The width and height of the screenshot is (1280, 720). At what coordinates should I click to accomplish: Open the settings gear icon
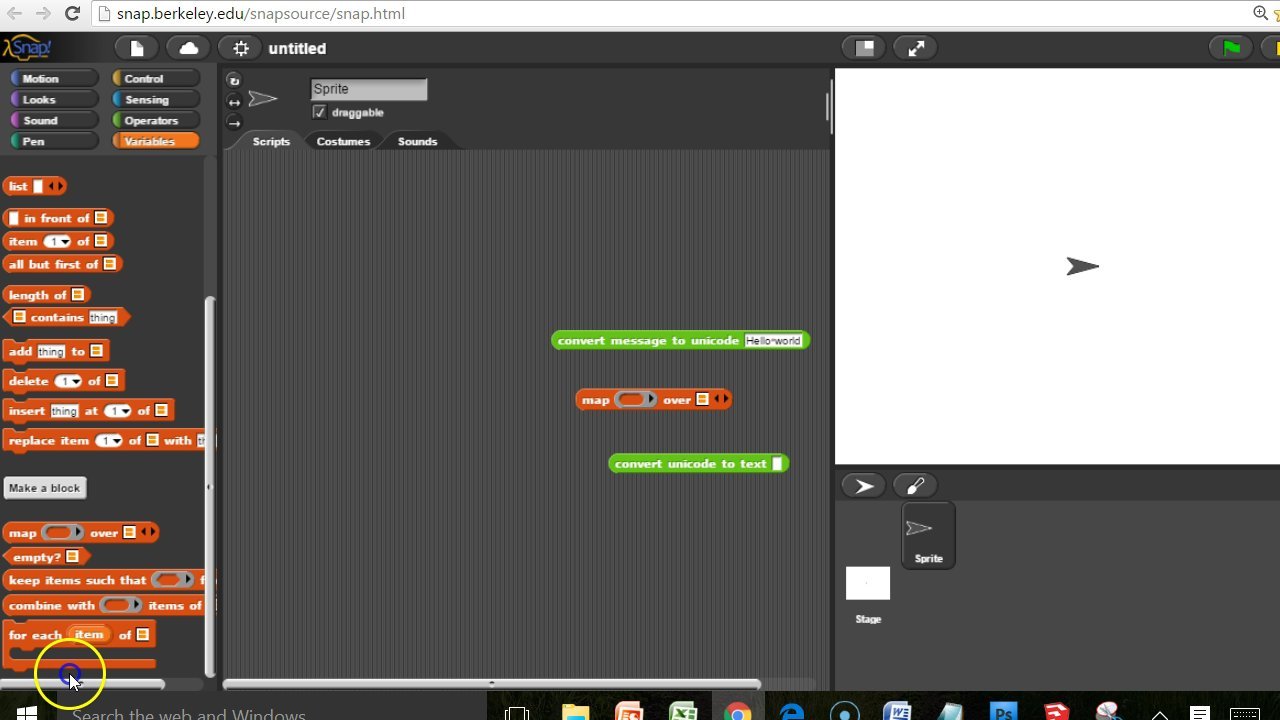239,47
